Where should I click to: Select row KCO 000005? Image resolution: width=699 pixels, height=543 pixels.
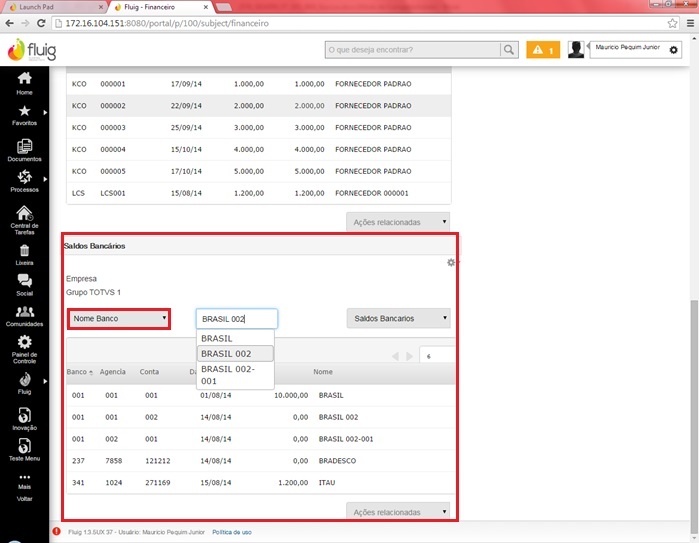(259, 171)
